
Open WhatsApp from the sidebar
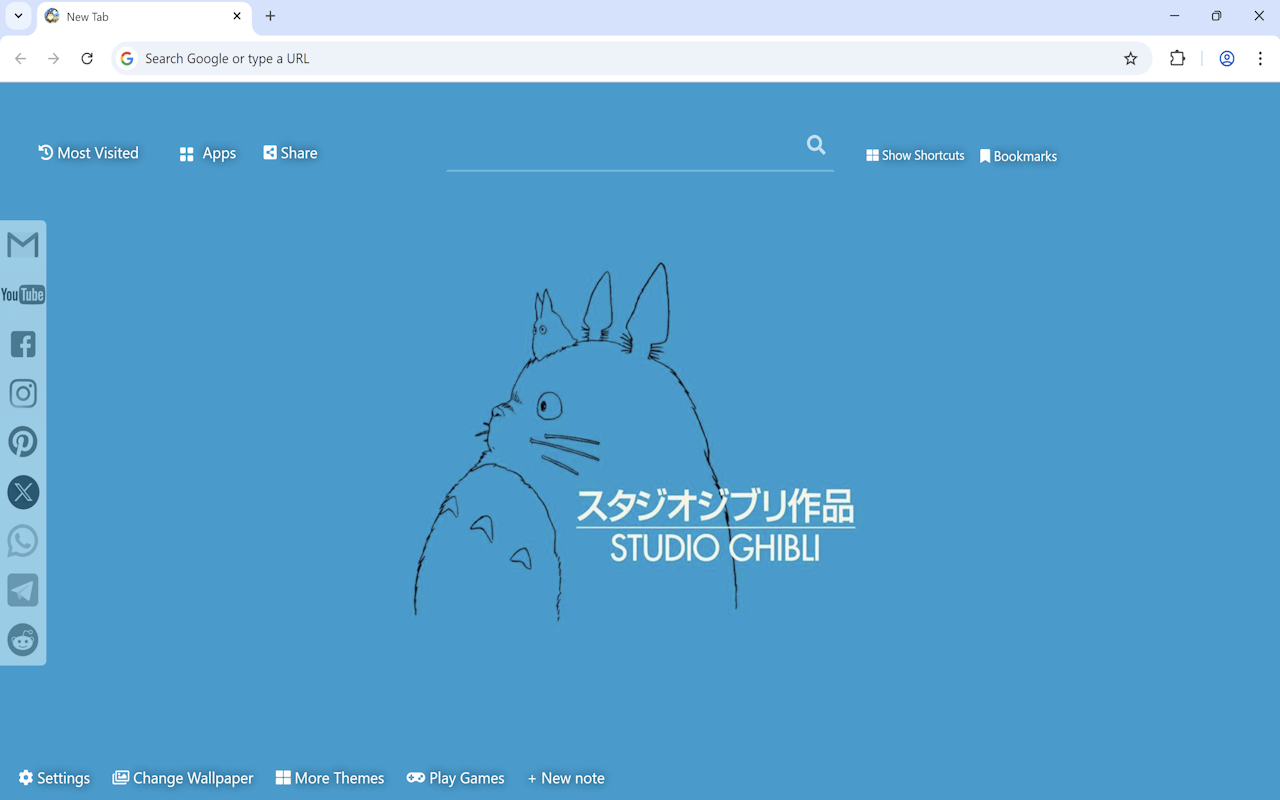[22, 541]
